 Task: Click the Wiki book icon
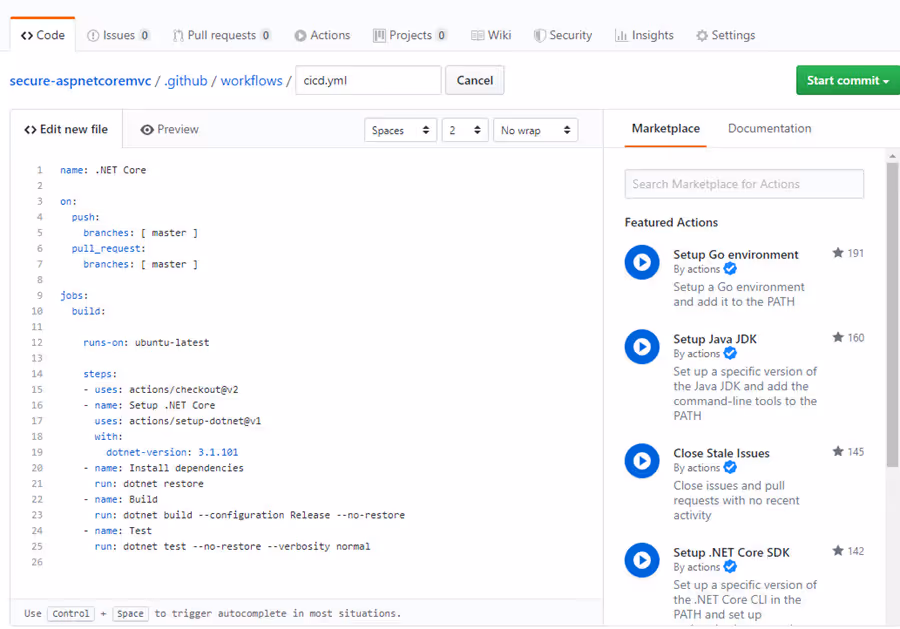pos(477,36)
